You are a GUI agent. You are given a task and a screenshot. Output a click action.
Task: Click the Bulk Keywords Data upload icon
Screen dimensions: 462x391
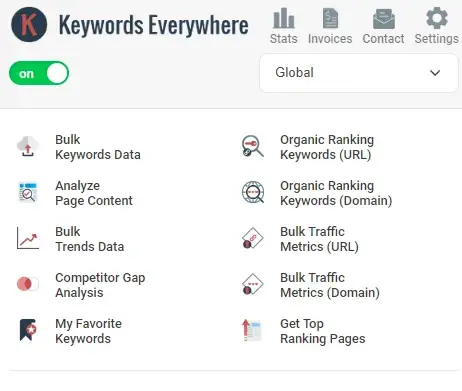pyautogui.click(x=28, y=147)
